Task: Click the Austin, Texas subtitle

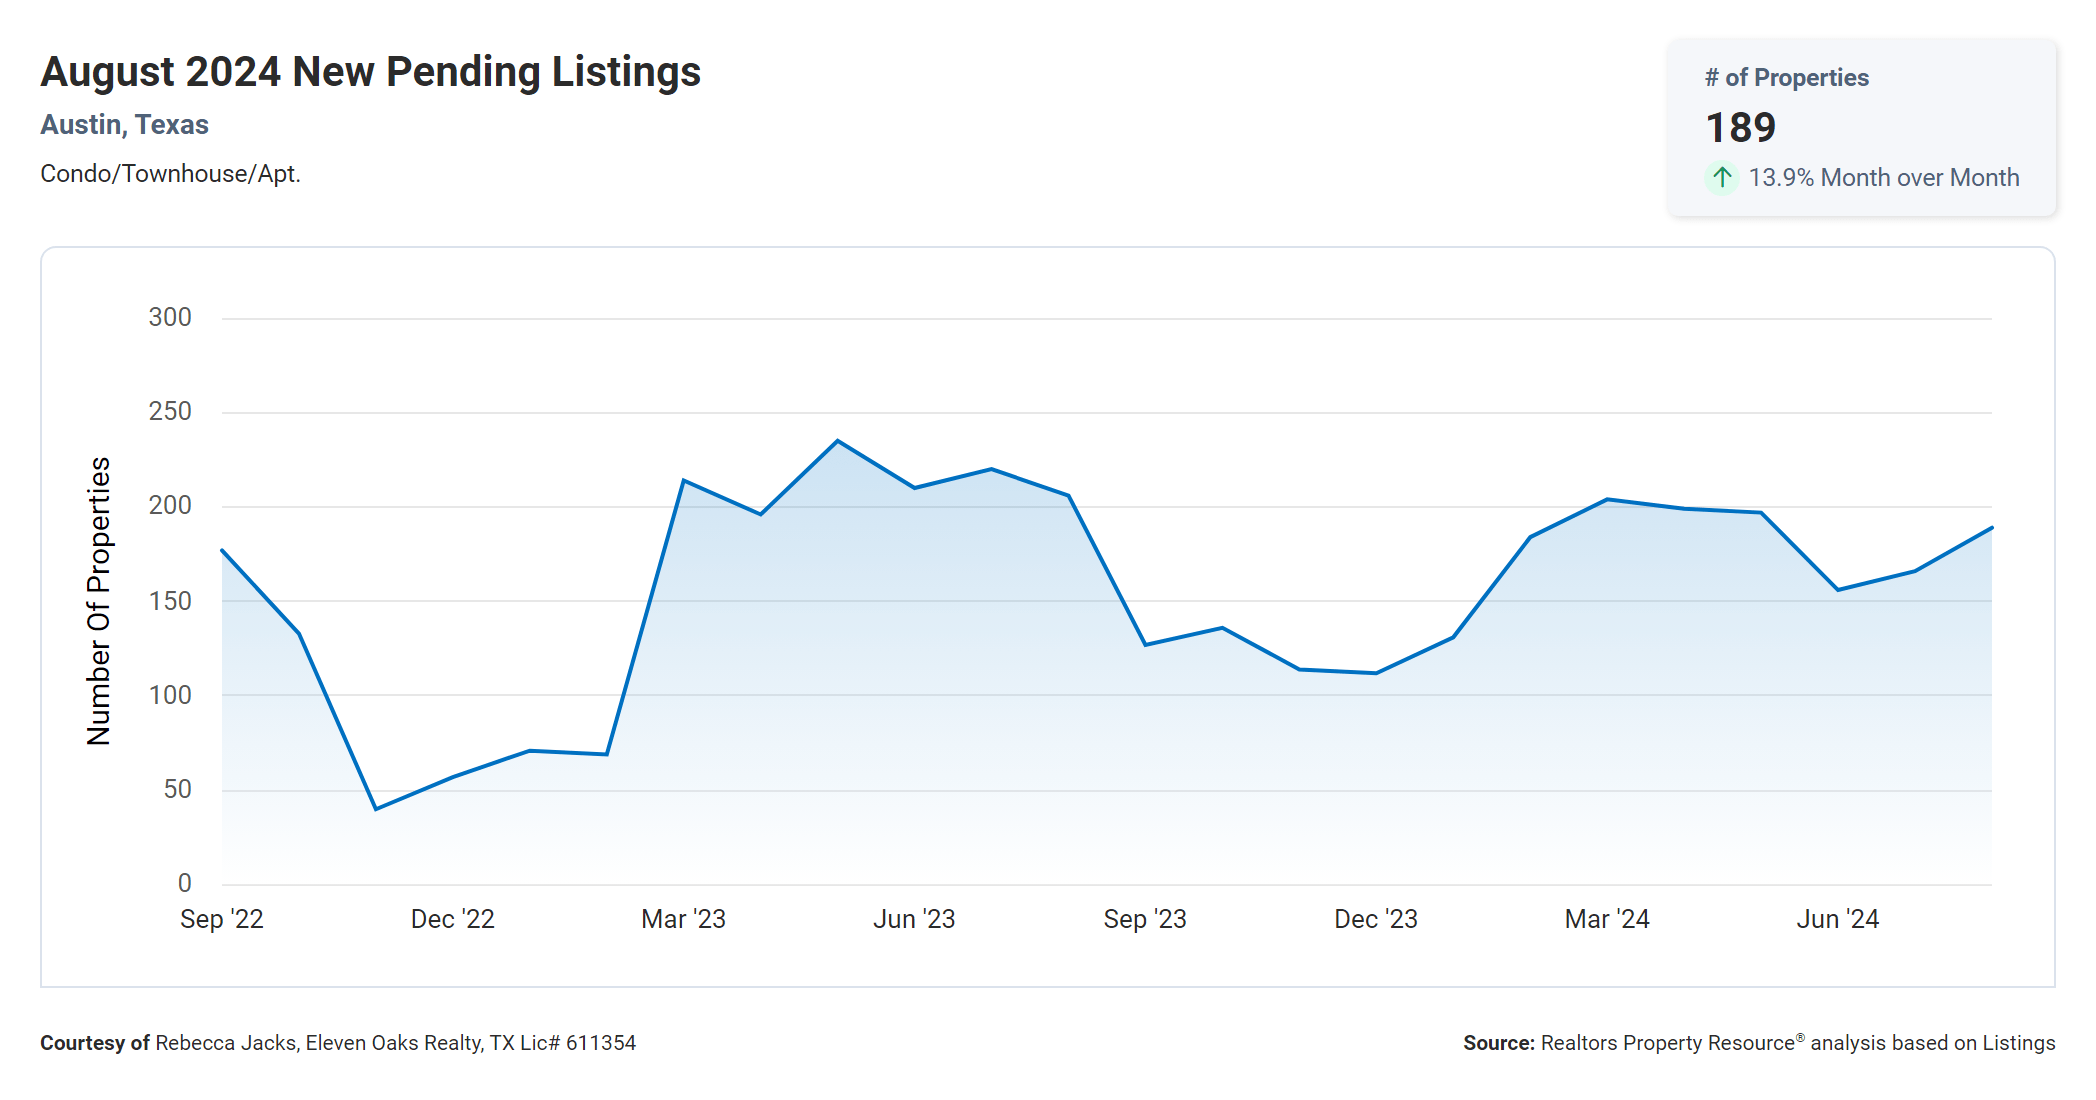Action: [x=124, y=125]
